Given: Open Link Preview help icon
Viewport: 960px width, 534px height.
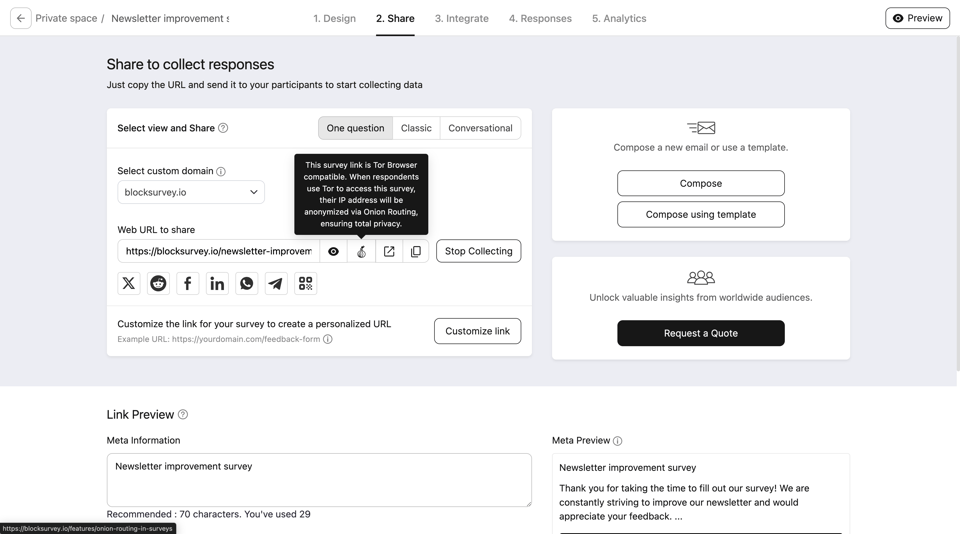Looking at the screenshot, I should click(x=182, y=415).
